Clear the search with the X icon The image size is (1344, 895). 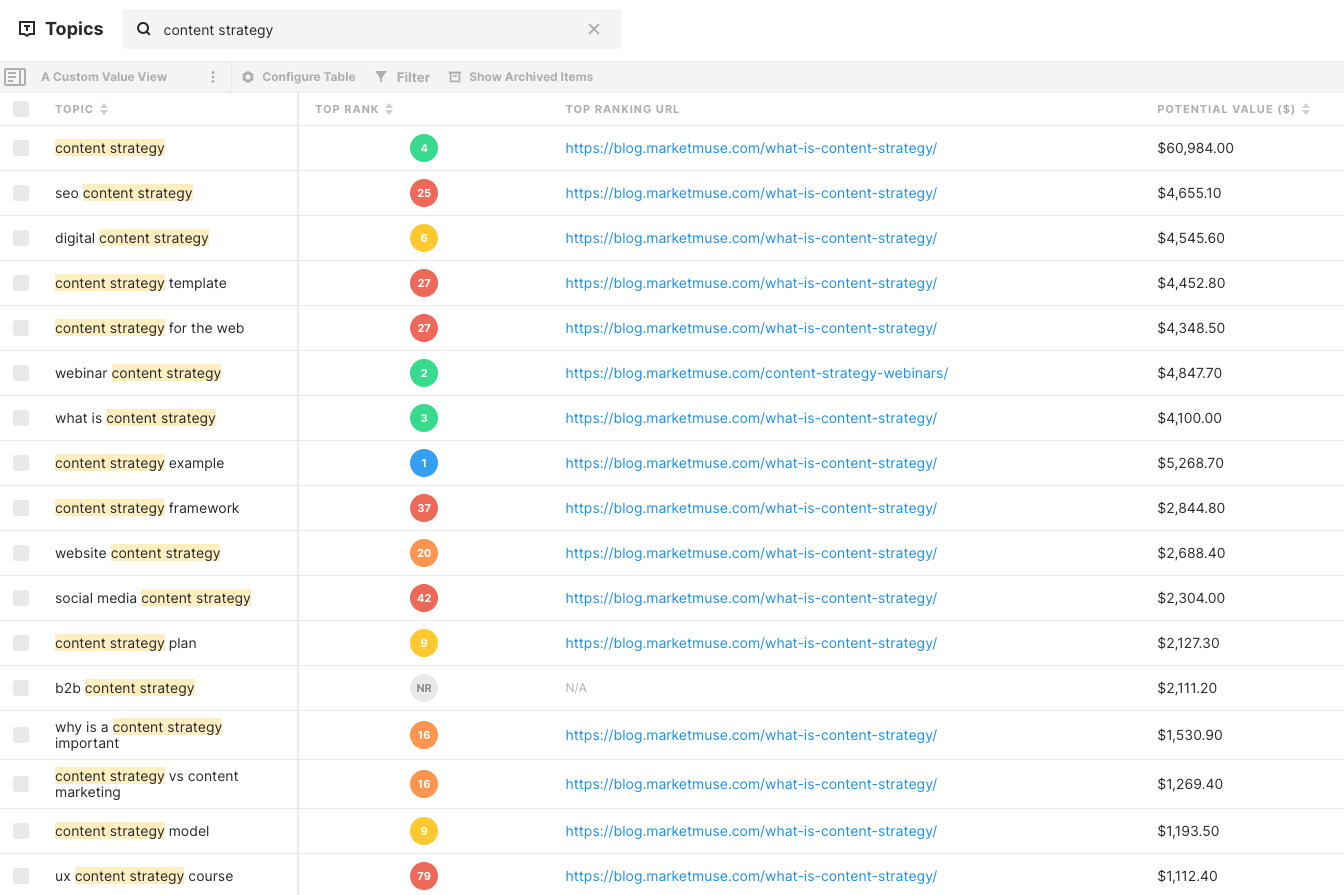(x=594, y=29)
